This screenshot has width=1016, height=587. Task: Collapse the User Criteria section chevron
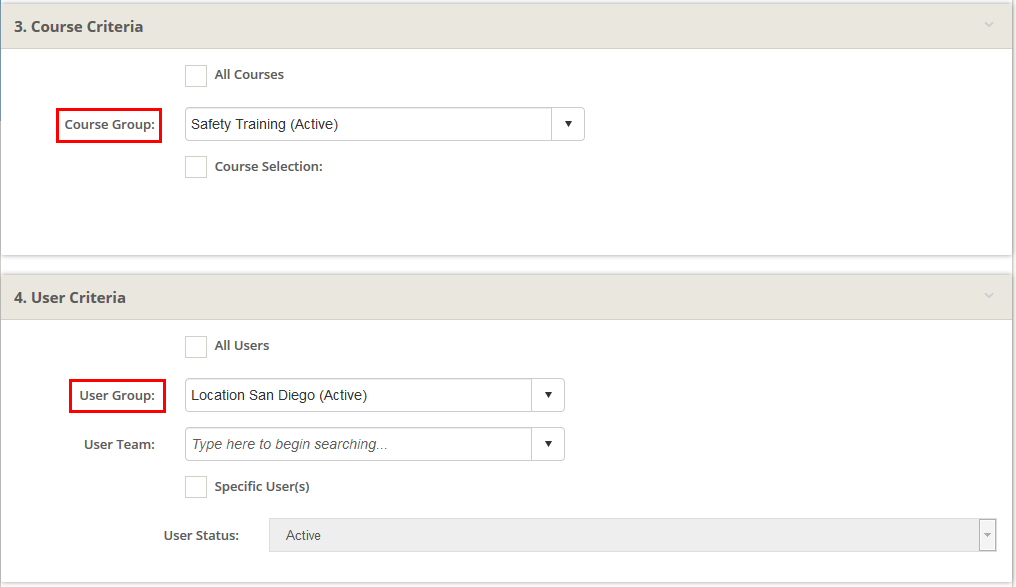point(989,296)
